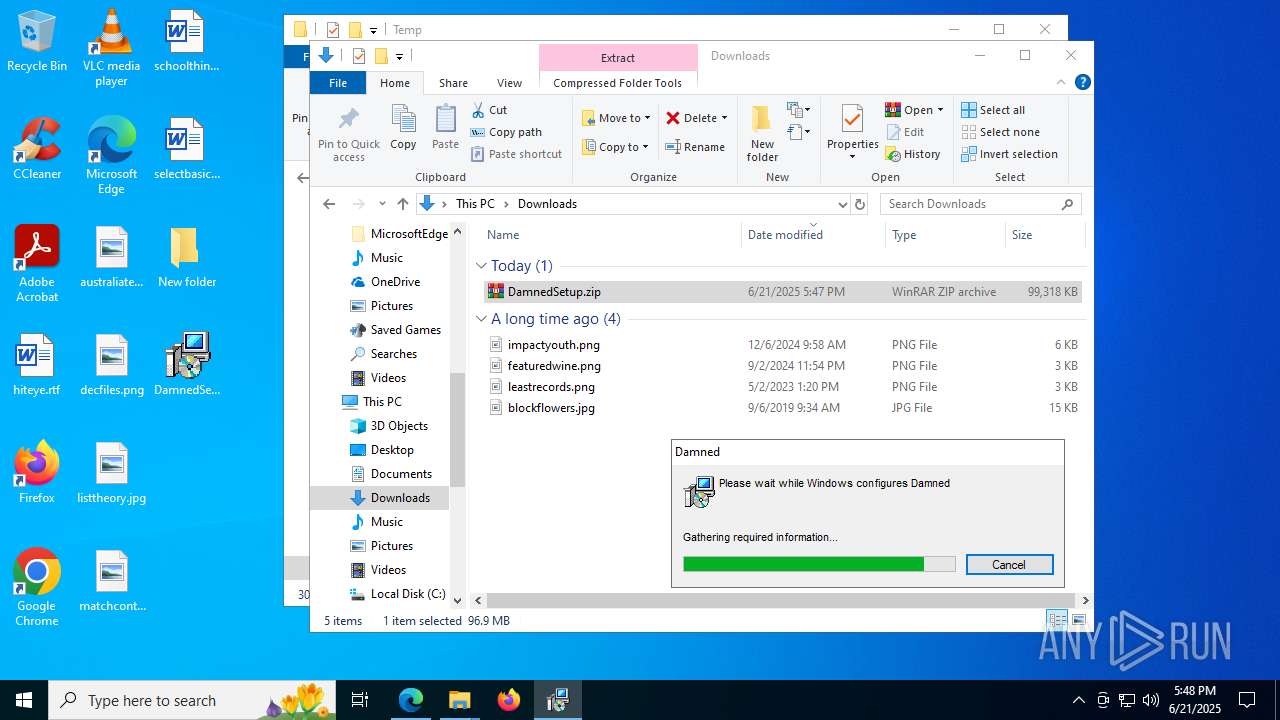Image resolution: width=1280 pixels, height=720 pixels.
Task: Click This PC in breadcrumb path
Action: pyautogui.click(x=475, y=204)
